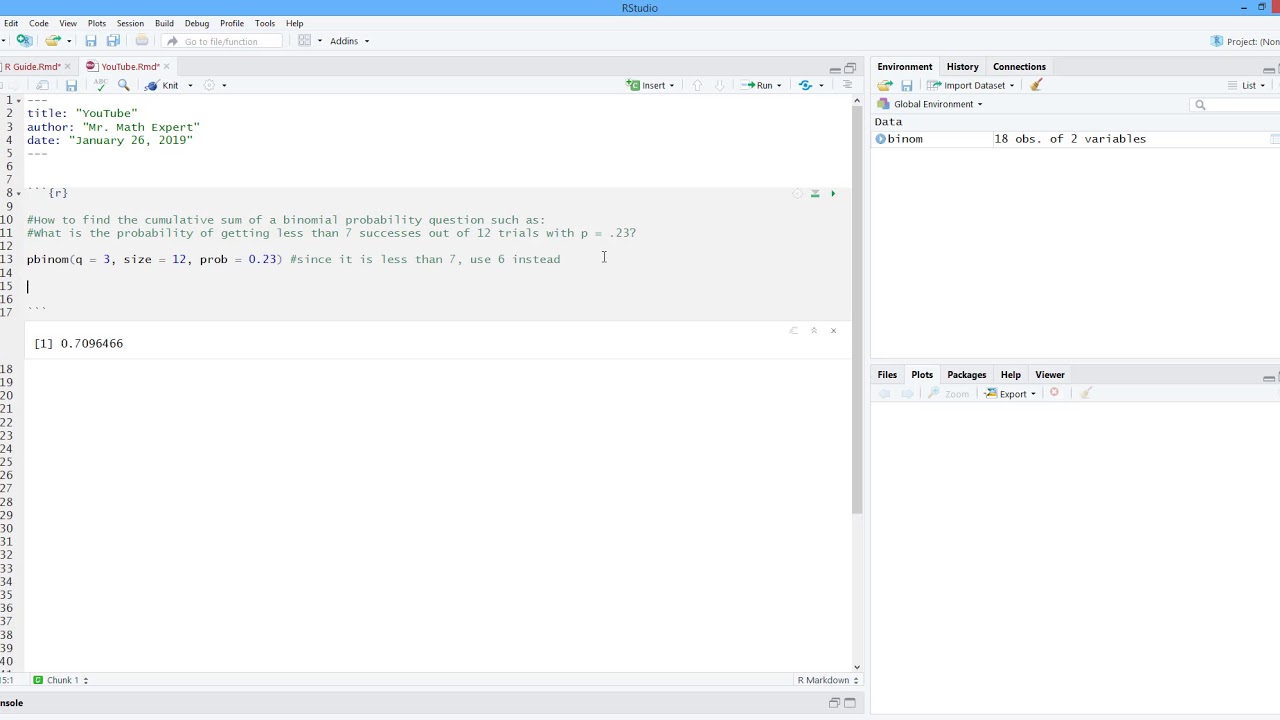
Task: Open chunk options gear at line 8
Action: [797, 193]
